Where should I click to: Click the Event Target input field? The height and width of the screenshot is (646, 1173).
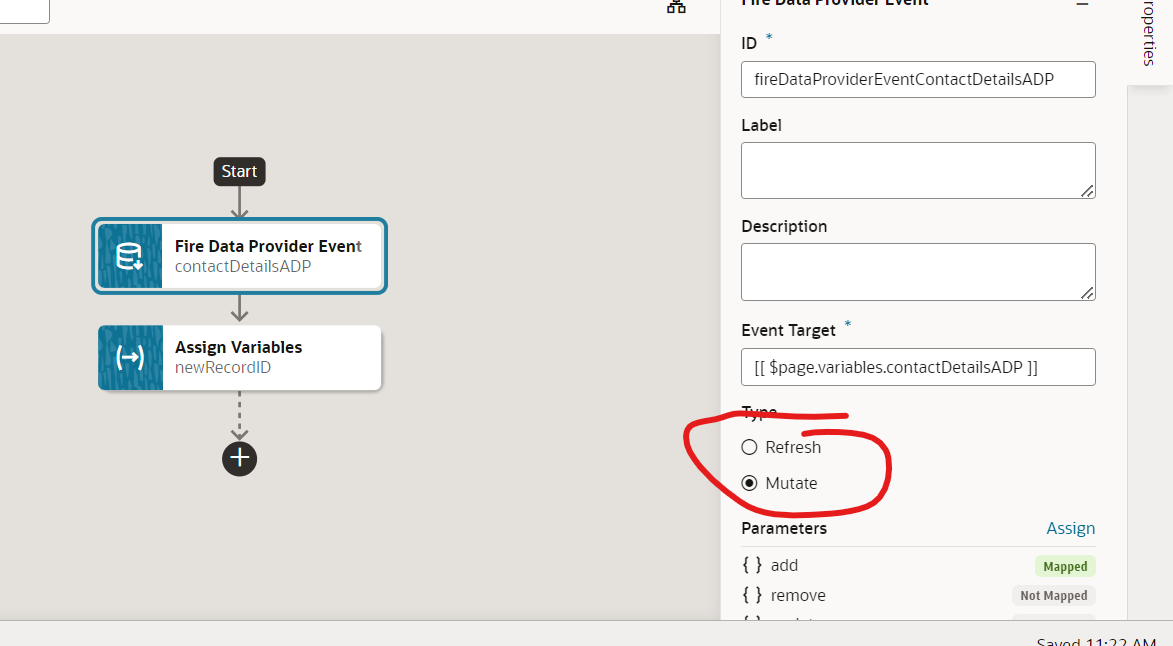point(918,367)
